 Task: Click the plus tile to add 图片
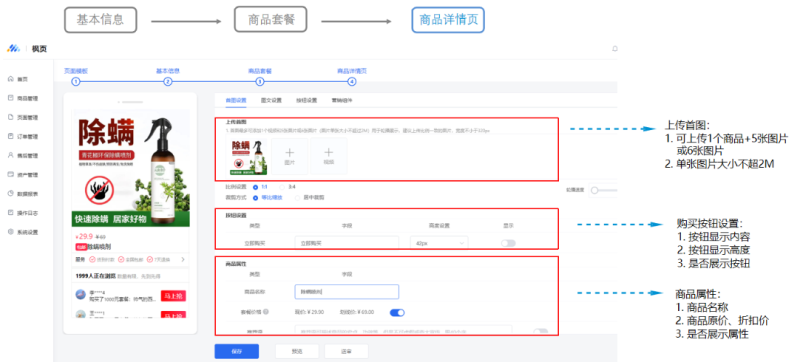pyautogui.click(x=290, y=156)
